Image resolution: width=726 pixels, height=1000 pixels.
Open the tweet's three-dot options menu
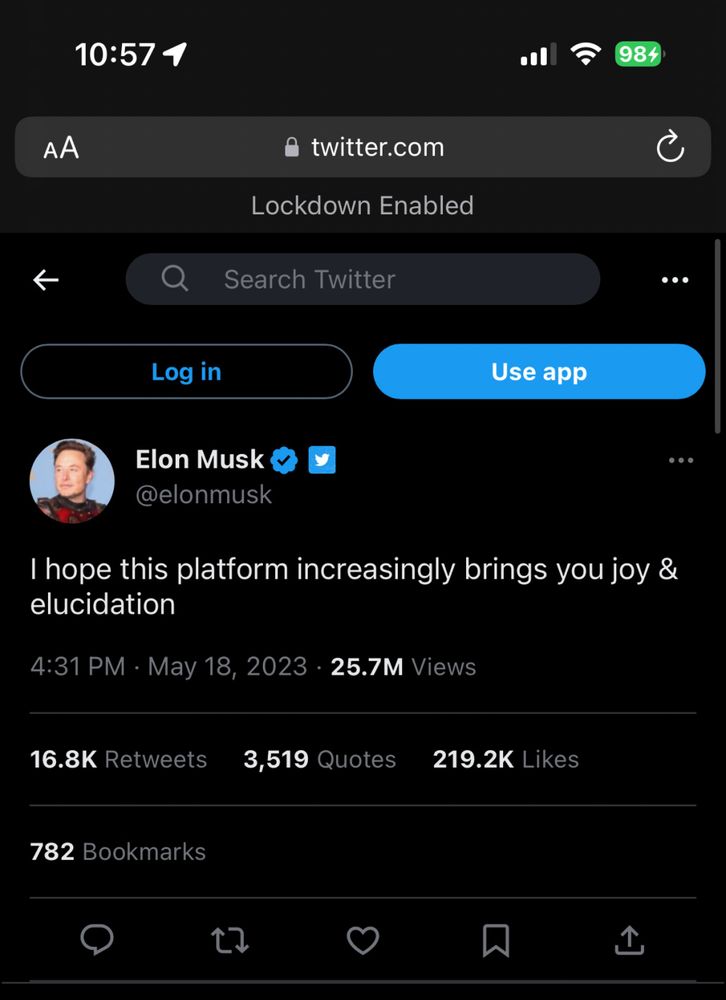click(x=680, y=460)
